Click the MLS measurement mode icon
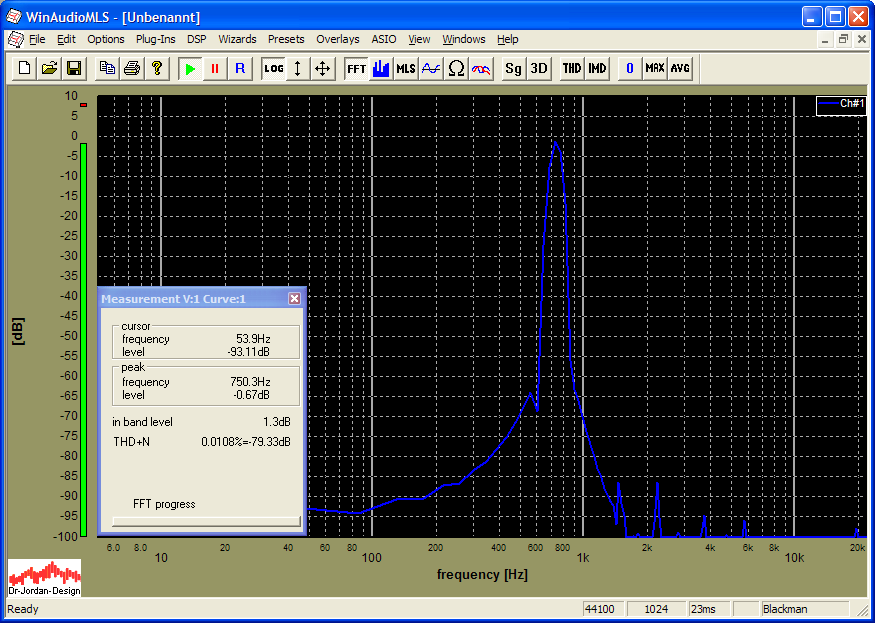The image size is (875, 623). click(x=405, y=68)
